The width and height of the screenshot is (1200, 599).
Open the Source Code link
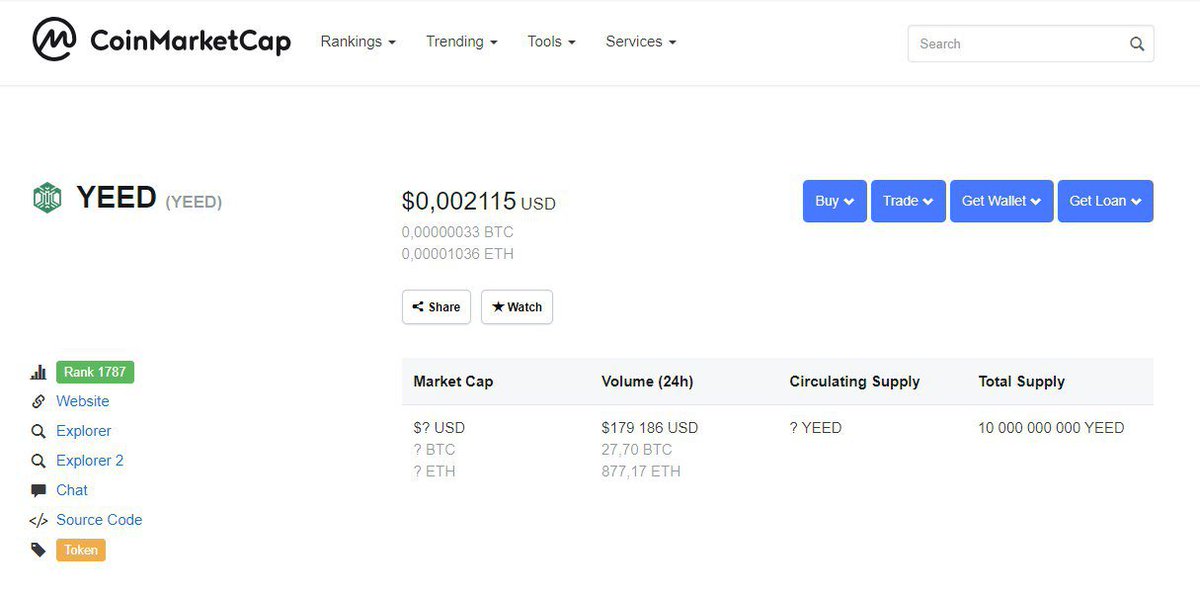point(99,520)
